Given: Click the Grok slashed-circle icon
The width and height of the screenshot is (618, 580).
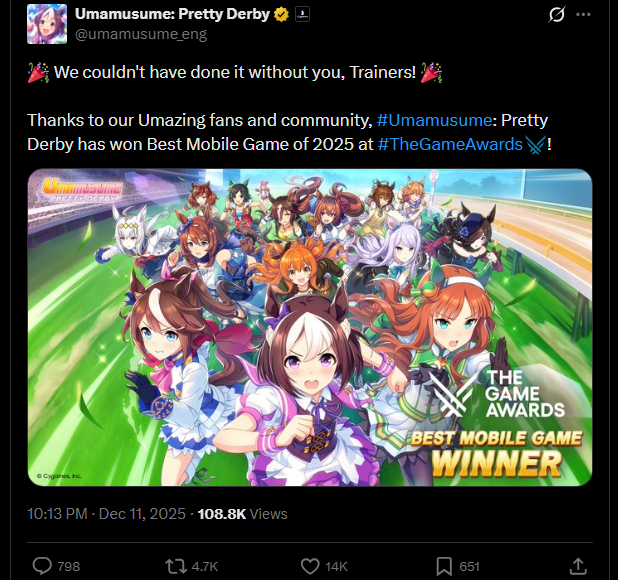Looking at the screenshot, I should 557,15.
